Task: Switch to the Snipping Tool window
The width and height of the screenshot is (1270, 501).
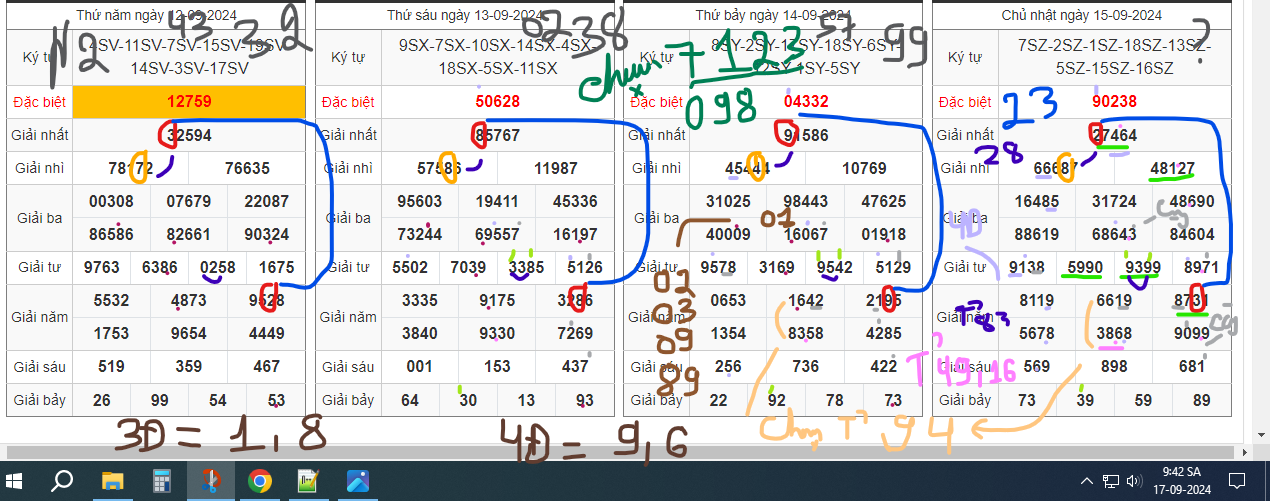Action: (210, 481)
